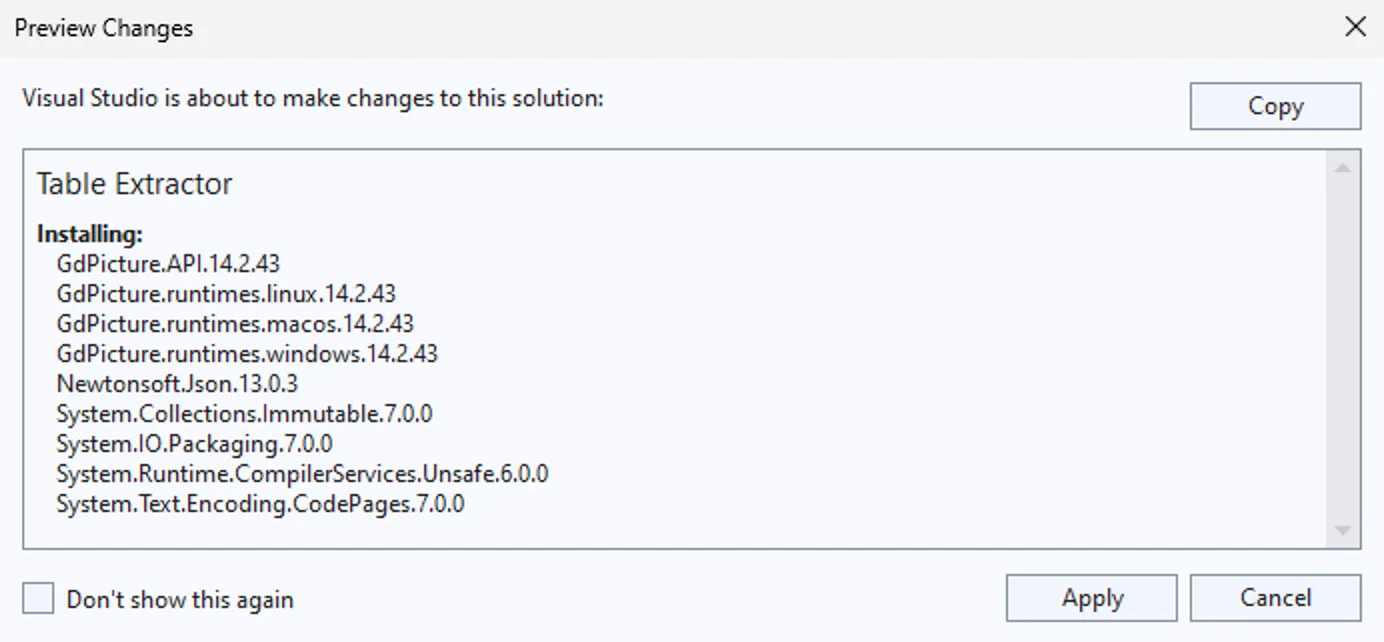This screenshot has width=1384, height=642.
Task: Select System.Runtime.CompilerServices.Unsafe.6.0.0 entry
Action: tap(302, 474)
